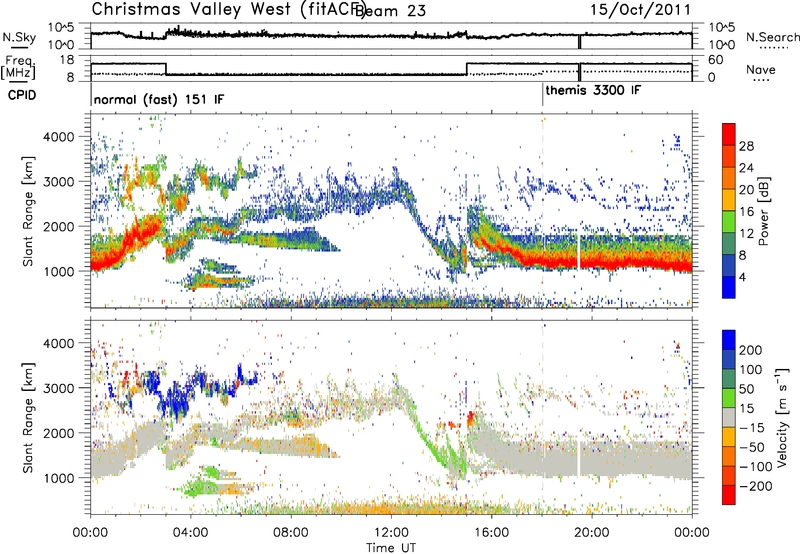Image resolution: width=800 pixels, height=554 pixels.
Task: Click the 'Beam 23' label
Action: click(390, 10)
